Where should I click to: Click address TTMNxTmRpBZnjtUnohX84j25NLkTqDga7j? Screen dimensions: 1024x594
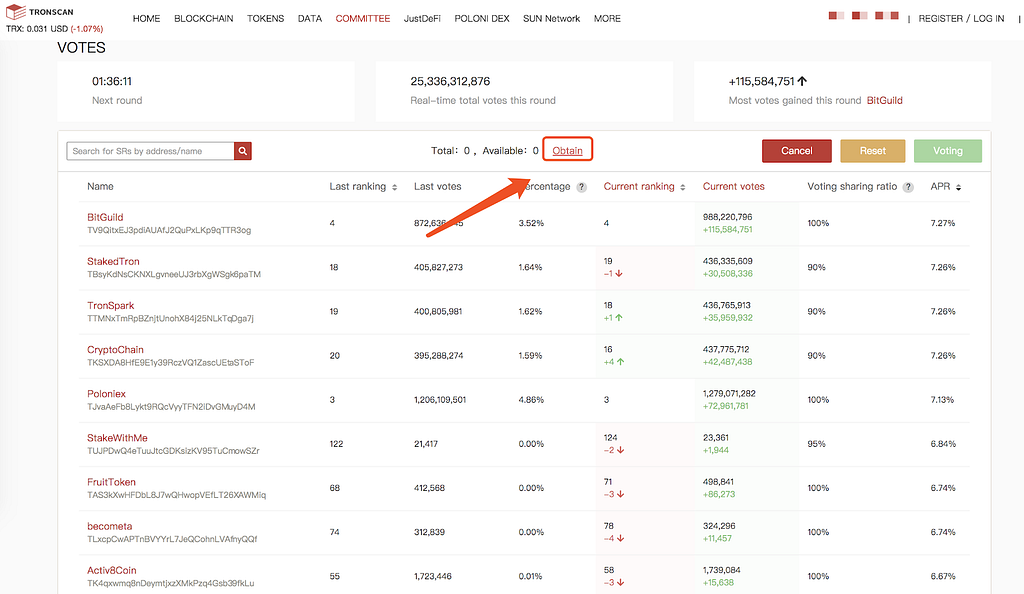(170, 319)
